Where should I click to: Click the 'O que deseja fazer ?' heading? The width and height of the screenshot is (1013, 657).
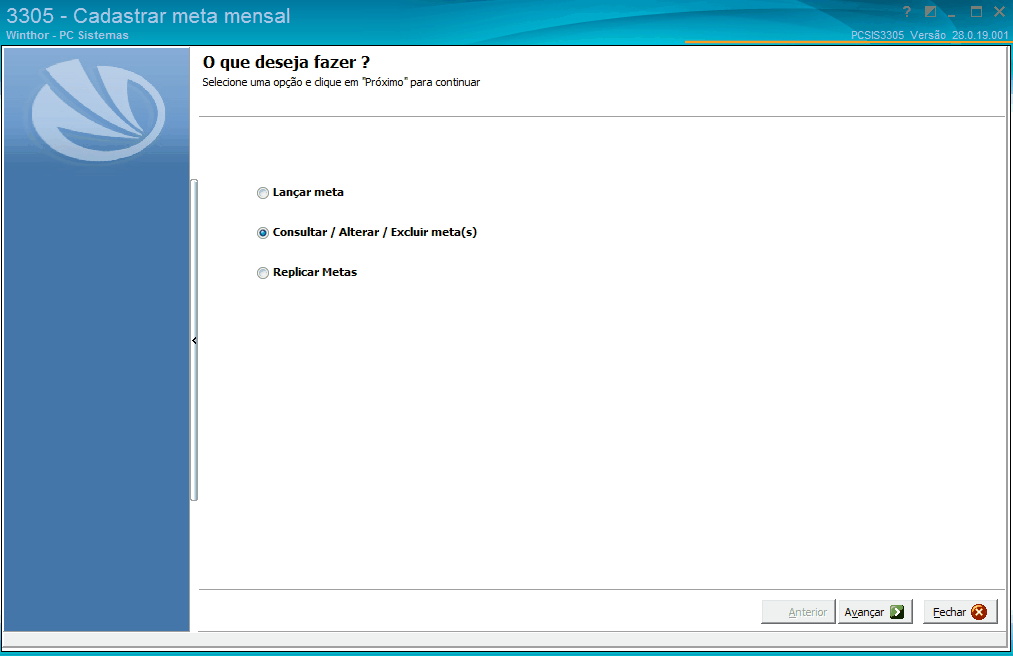(x=286, y=63)
